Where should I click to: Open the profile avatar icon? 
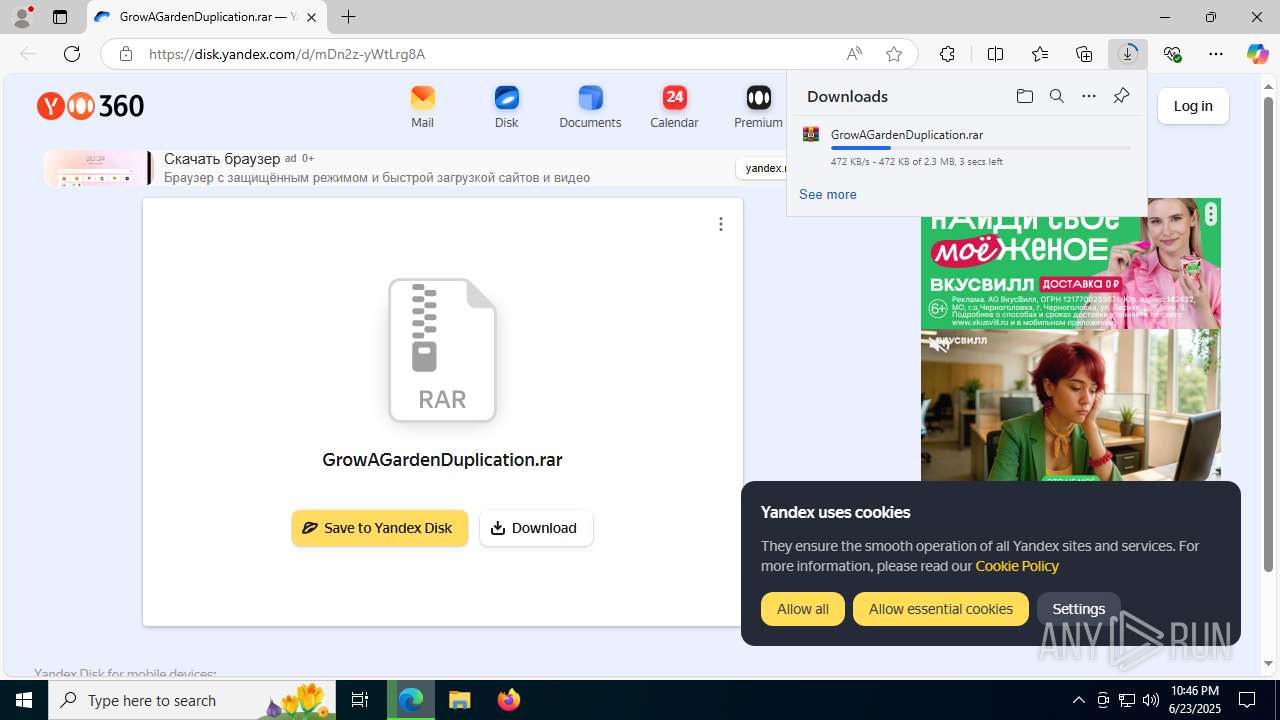point(22,17)
